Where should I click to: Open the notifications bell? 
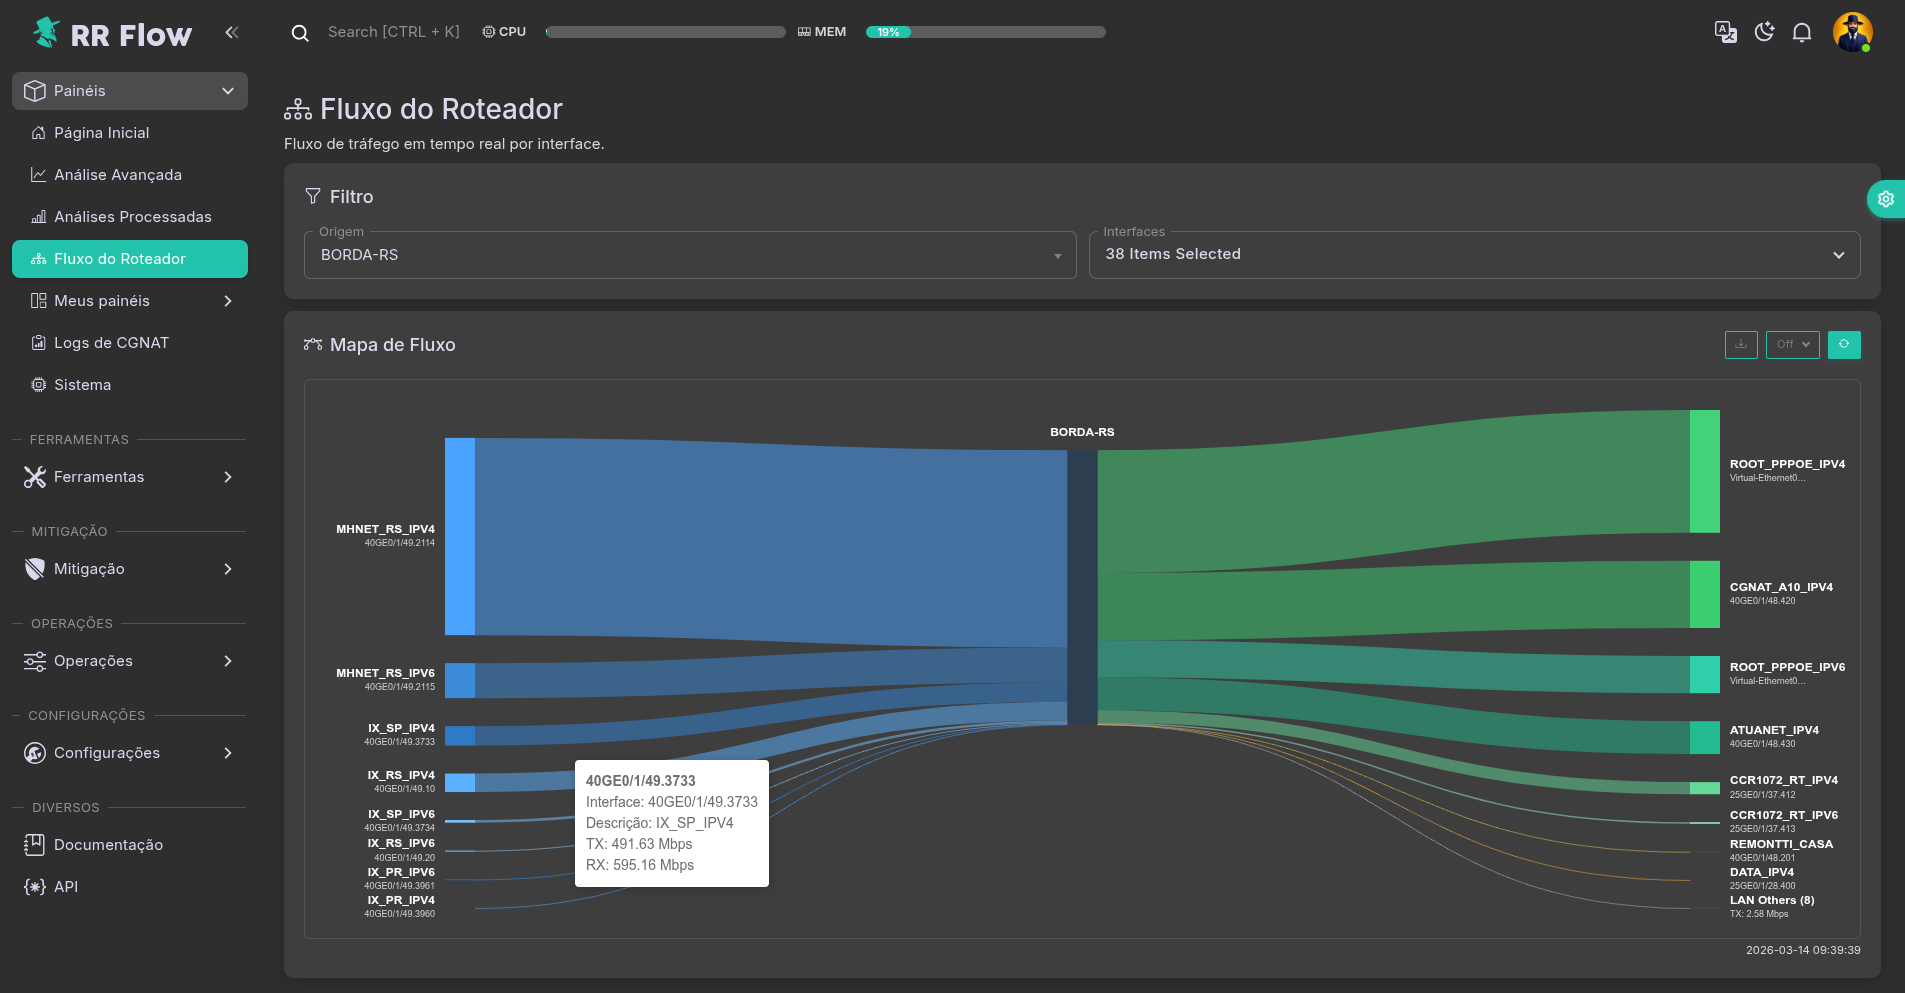pyautogui.click(x=1802, y=32)
